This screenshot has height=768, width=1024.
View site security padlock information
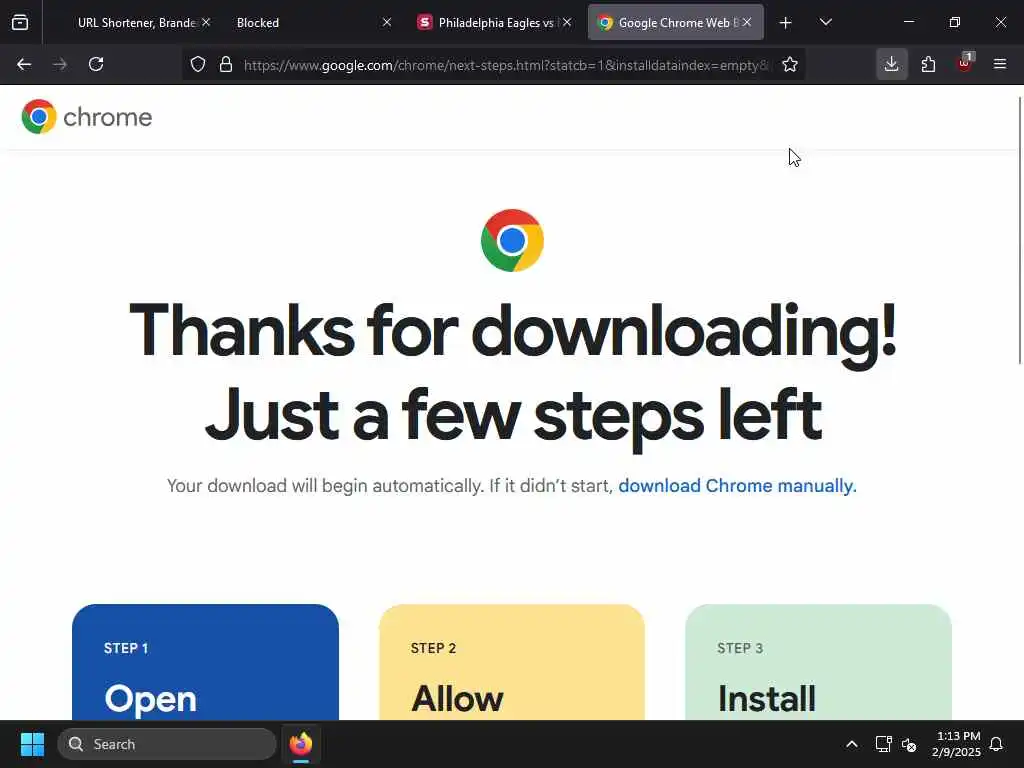click(x=226, y=64)
